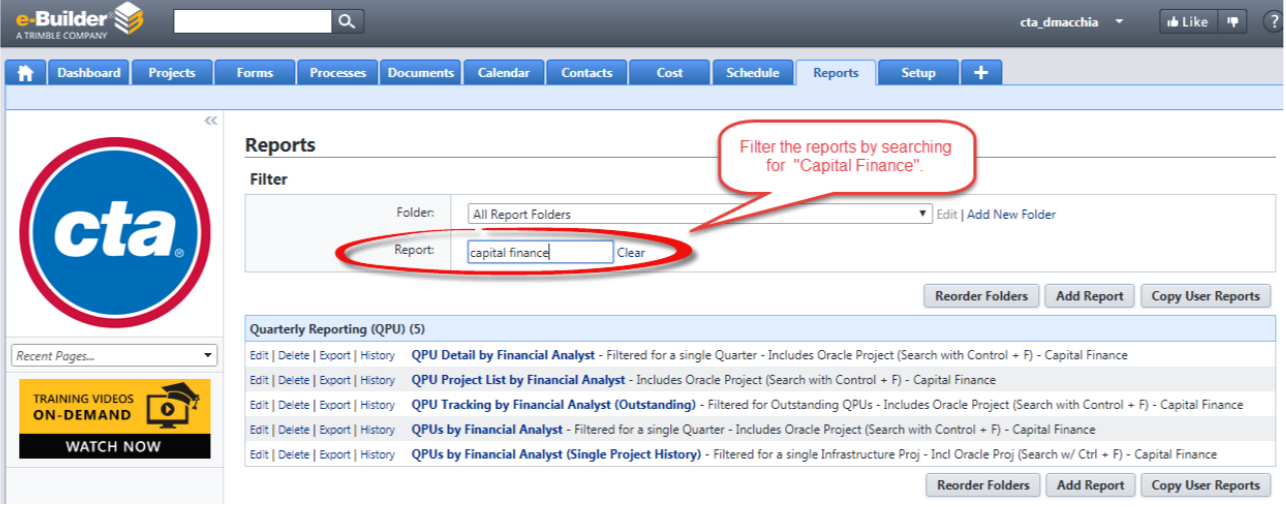Viewport: 1286px width, 507px height.
Task: Open the help question mark icon
Action: click(1272, 22)
